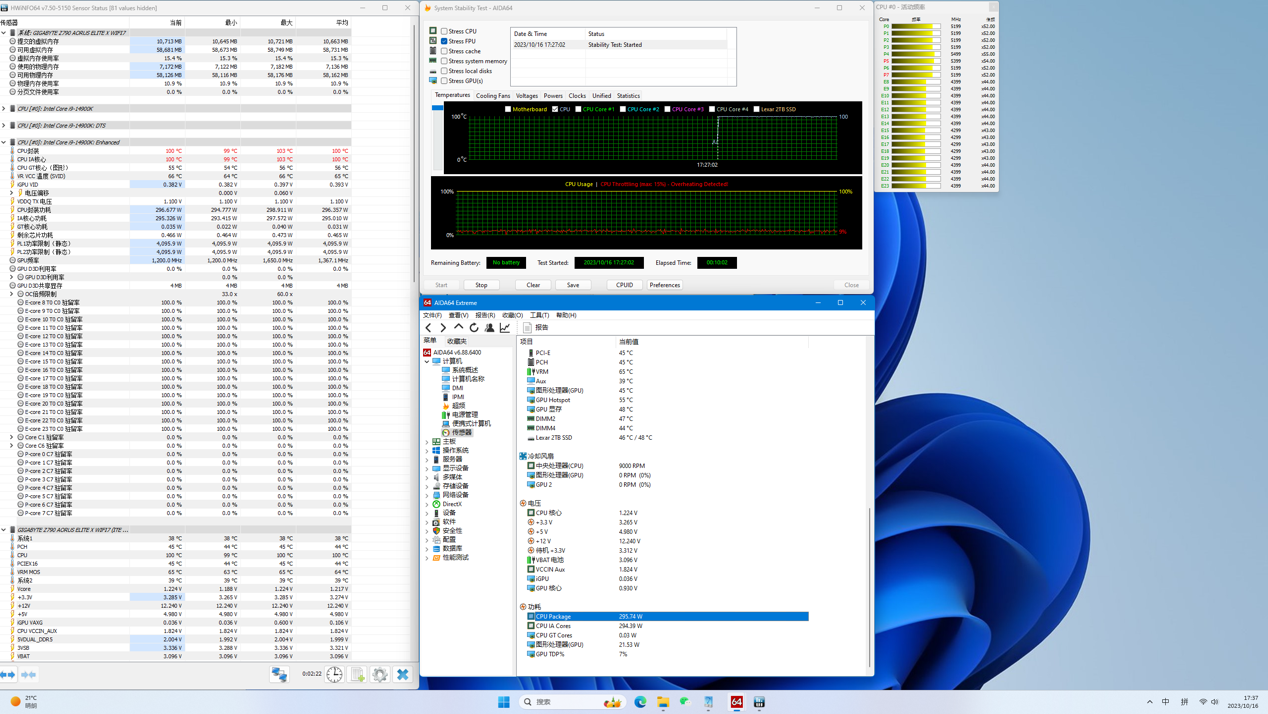The width and height of the screenshot is (1268, 714).
Task: Expand CPU [#0] Intel Core i9-14900K: DTS group
Action: pyautogui.click(x=4, y=126)
